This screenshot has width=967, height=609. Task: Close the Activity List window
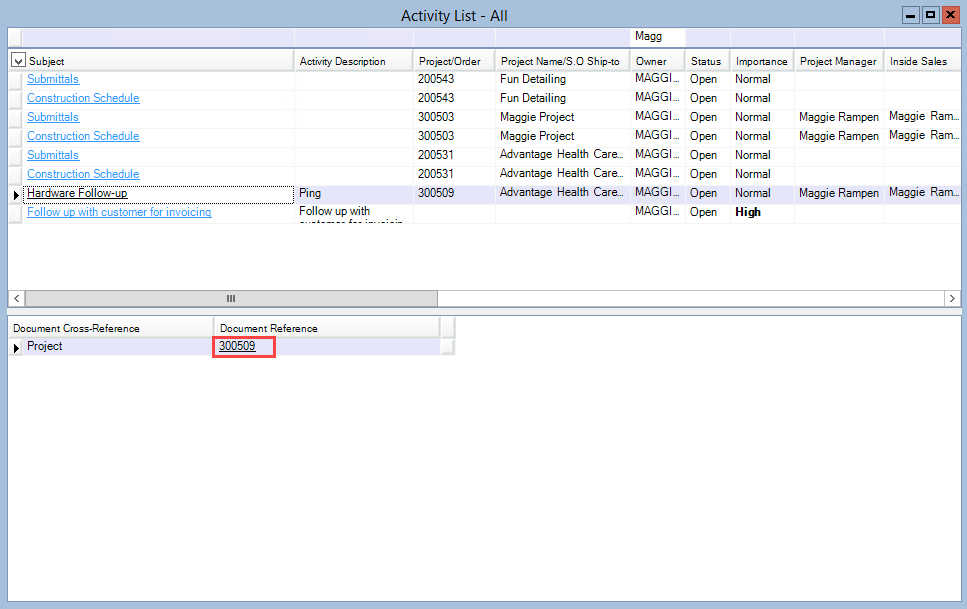(x=949, y=15)
